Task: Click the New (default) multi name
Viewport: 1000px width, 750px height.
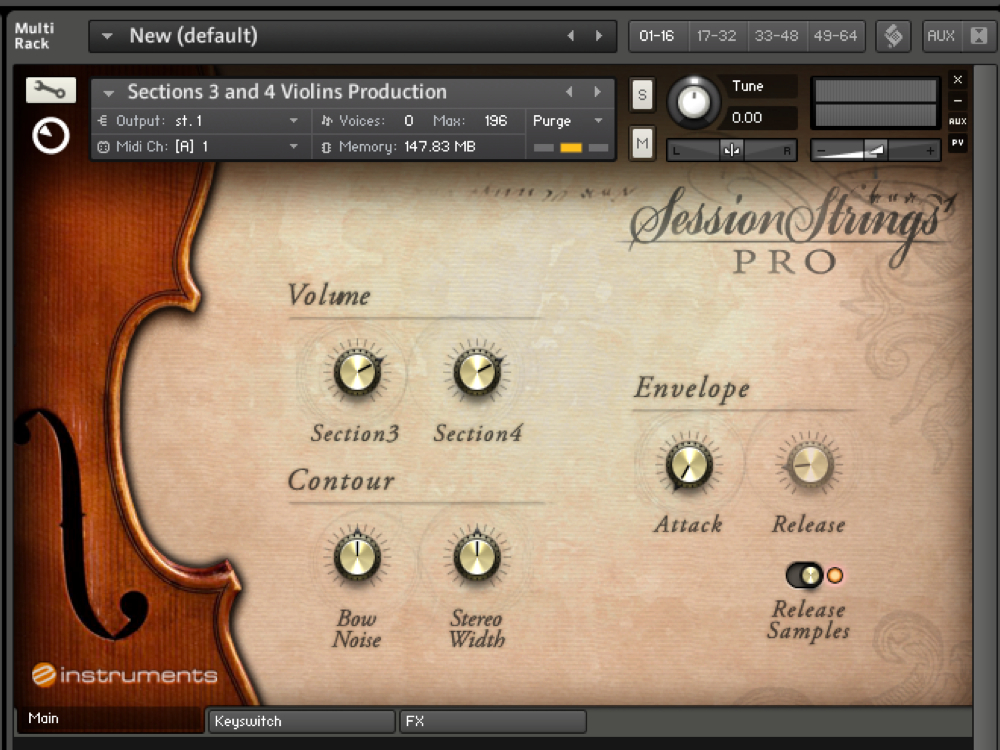Action: [194, 36]
